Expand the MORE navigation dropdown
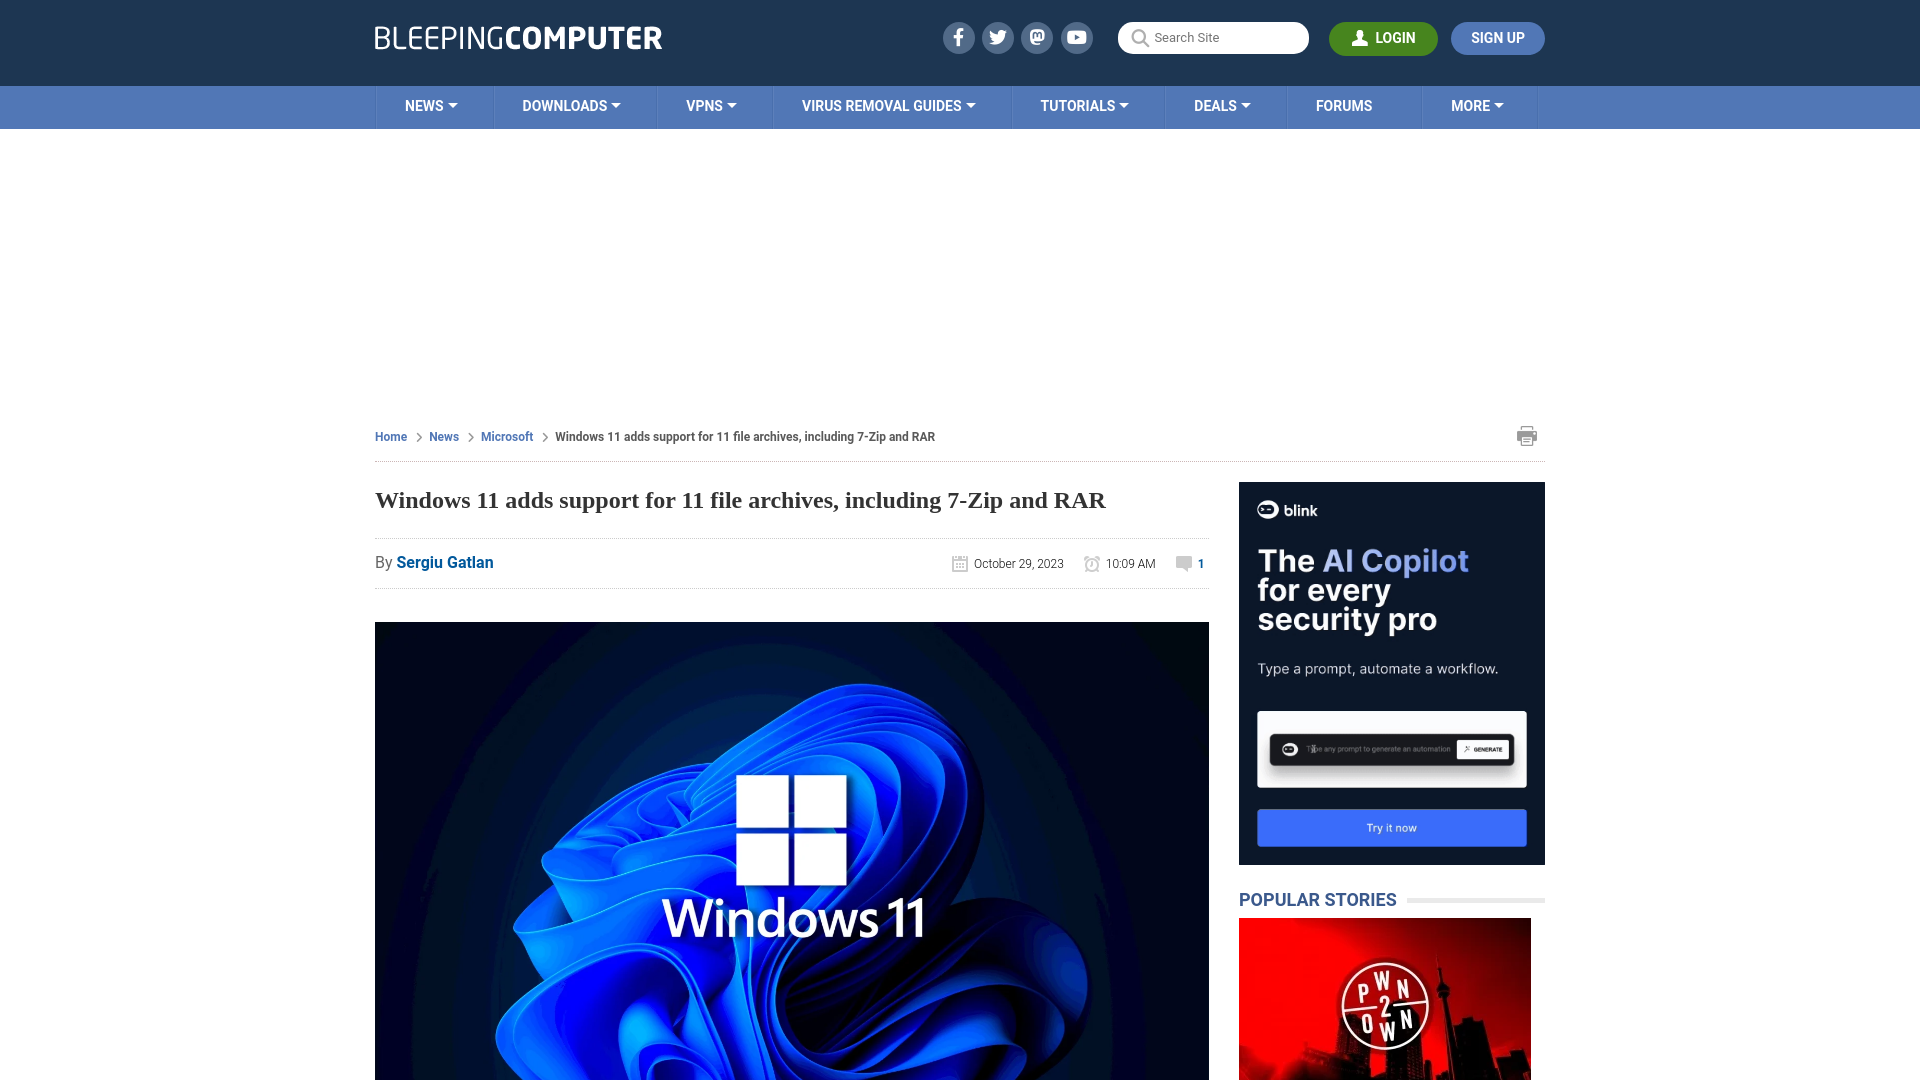The image size is (1920, 1080). 1477,105
